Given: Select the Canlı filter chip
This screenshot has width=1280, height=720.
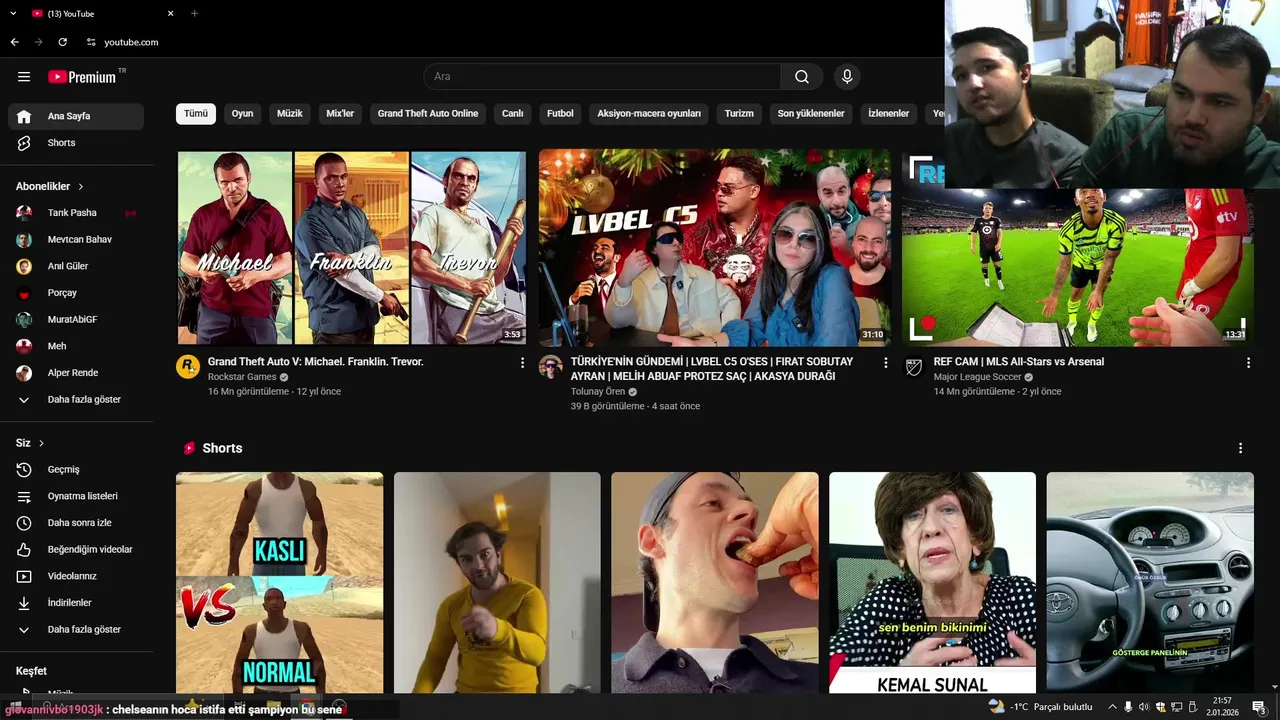Looking at the screenshot, I should [x=513, y=114].
